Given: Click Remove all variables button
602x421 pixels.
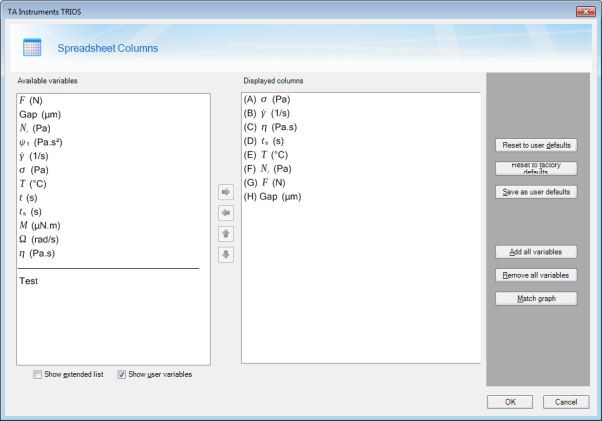Looking at the screenshot, I should coord(536,275).
